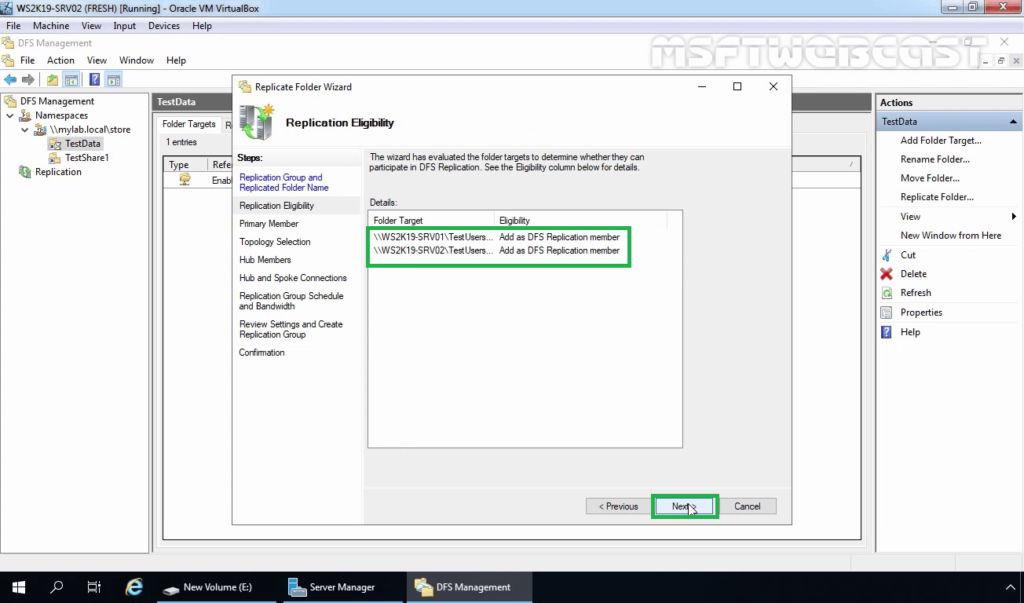The height and width of the screenshot is (603, 1024).
Task: Select the Cut action in Actions pane
Action: (x=908, y=255)
